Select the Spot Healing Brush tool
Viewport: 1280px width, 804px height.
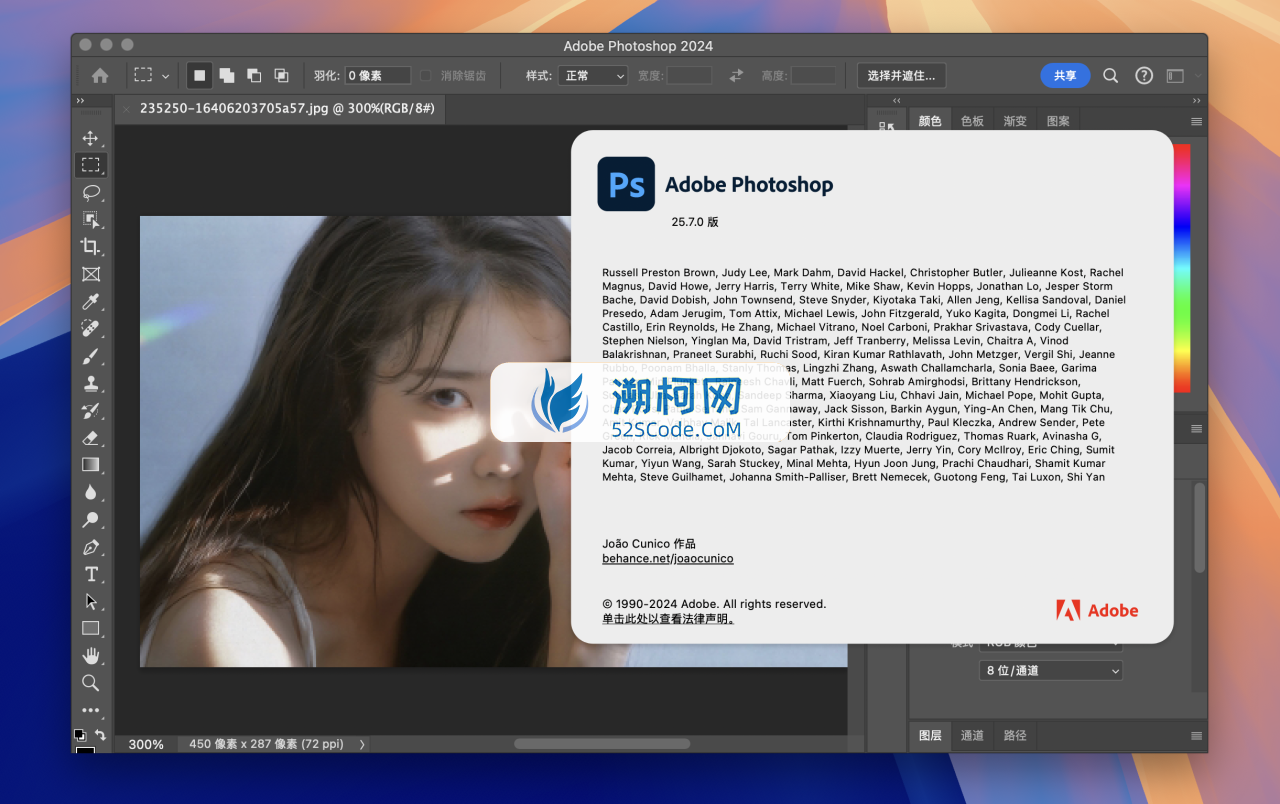tap(91, 328)
